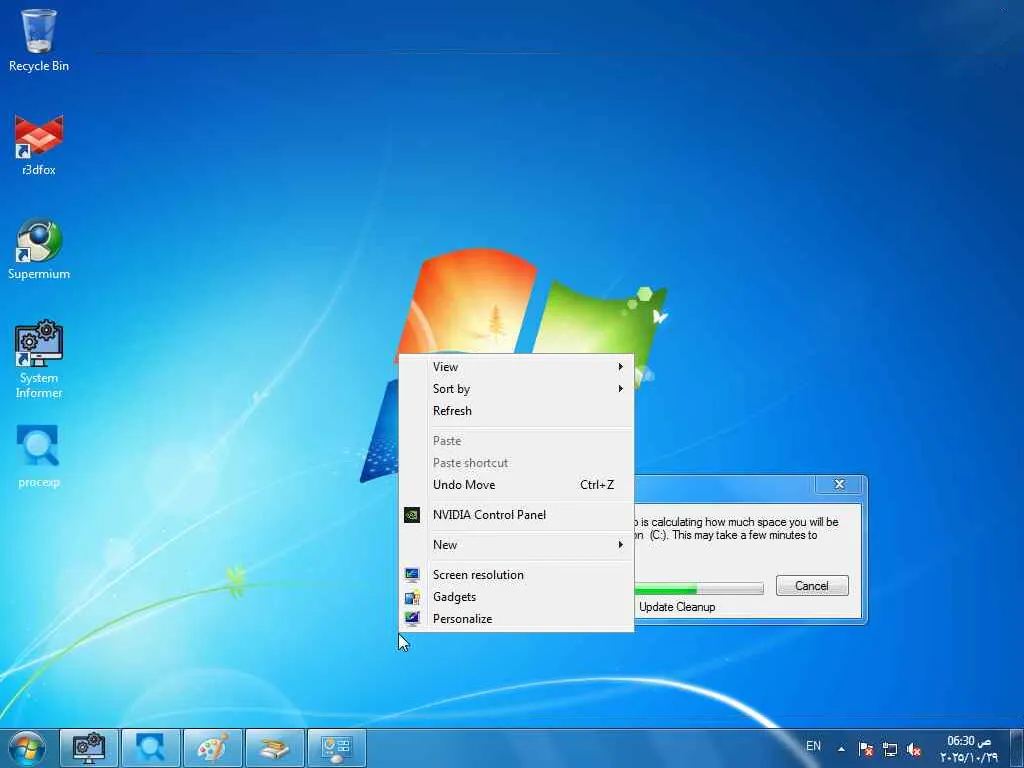Select the Supermium browser shortcut

point(39,249)
